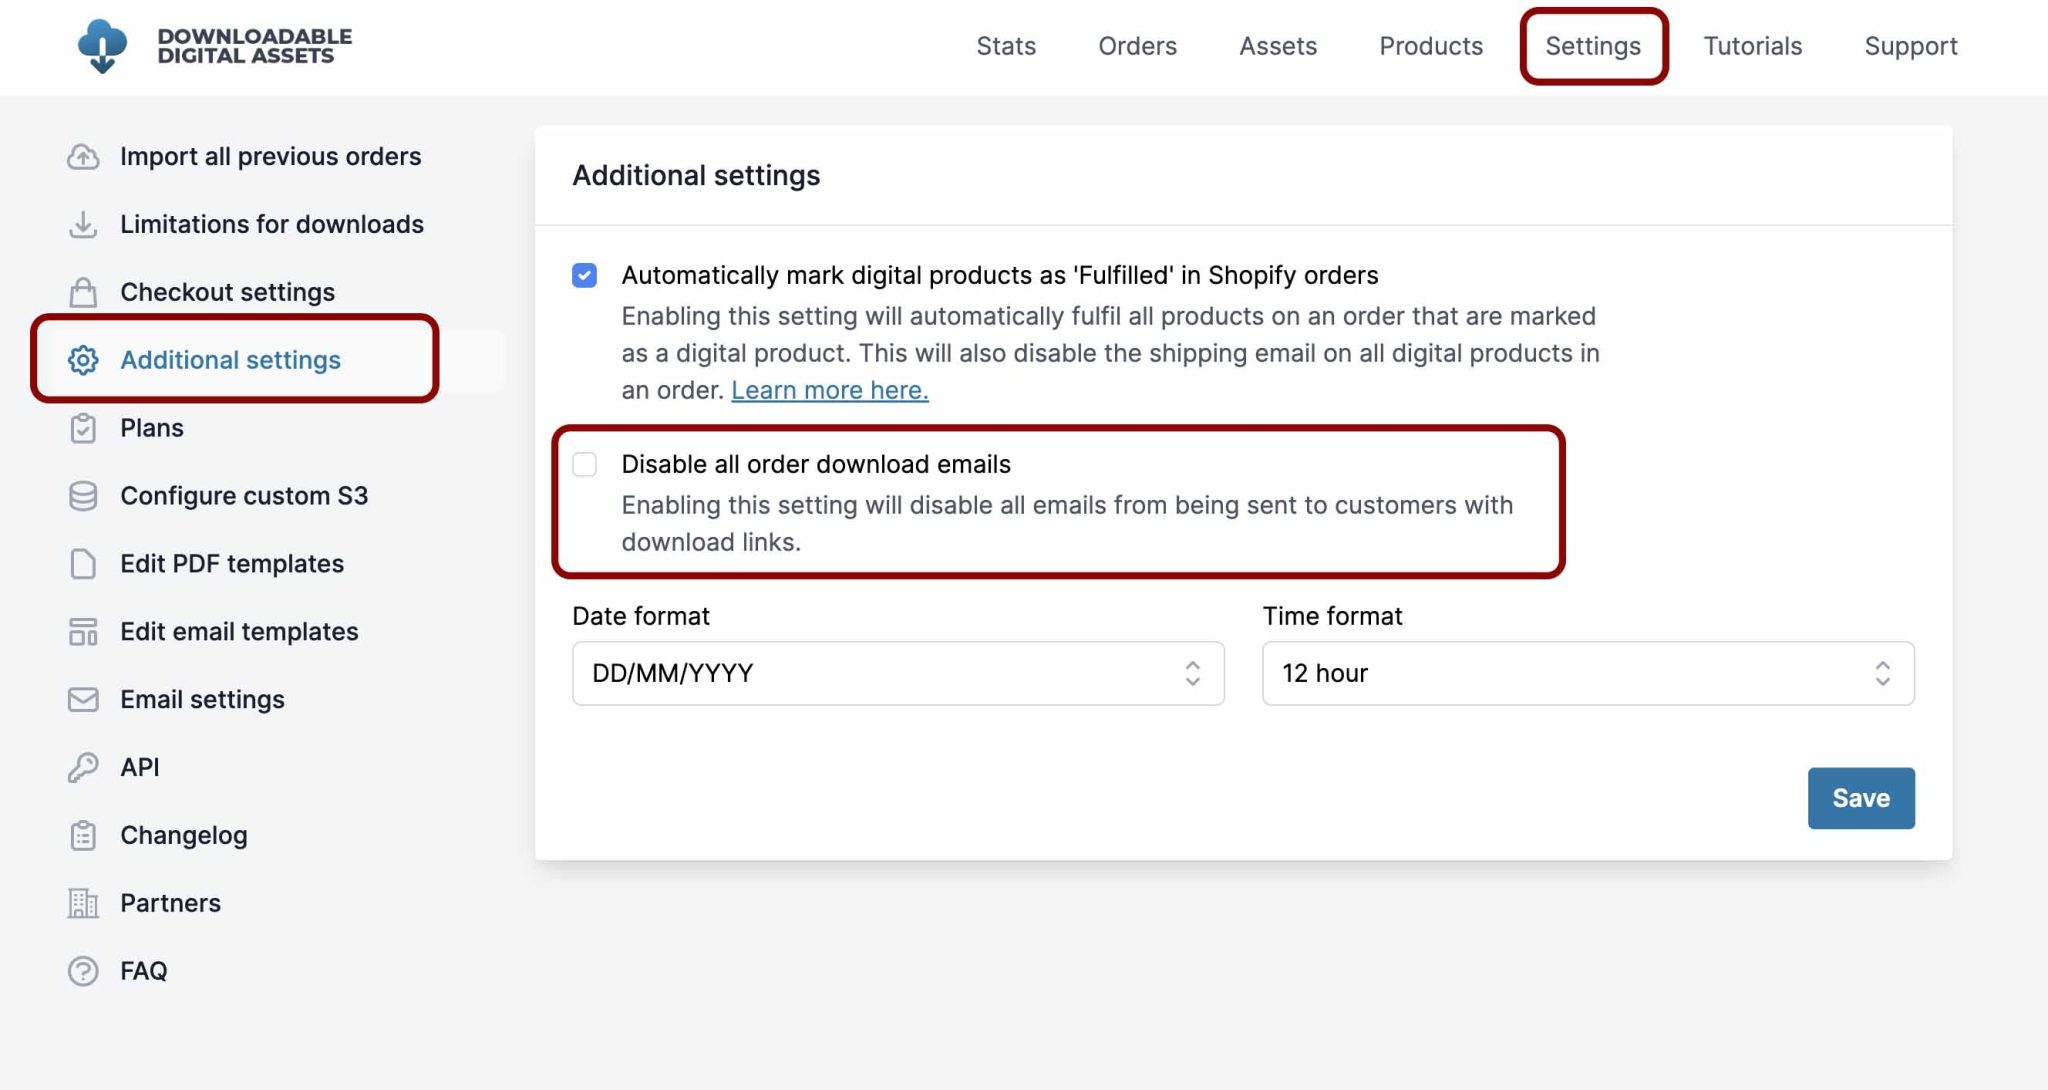Go to the Tutorials page
Viewport: 2048px width, 1090px height.
coord(1752,46)
